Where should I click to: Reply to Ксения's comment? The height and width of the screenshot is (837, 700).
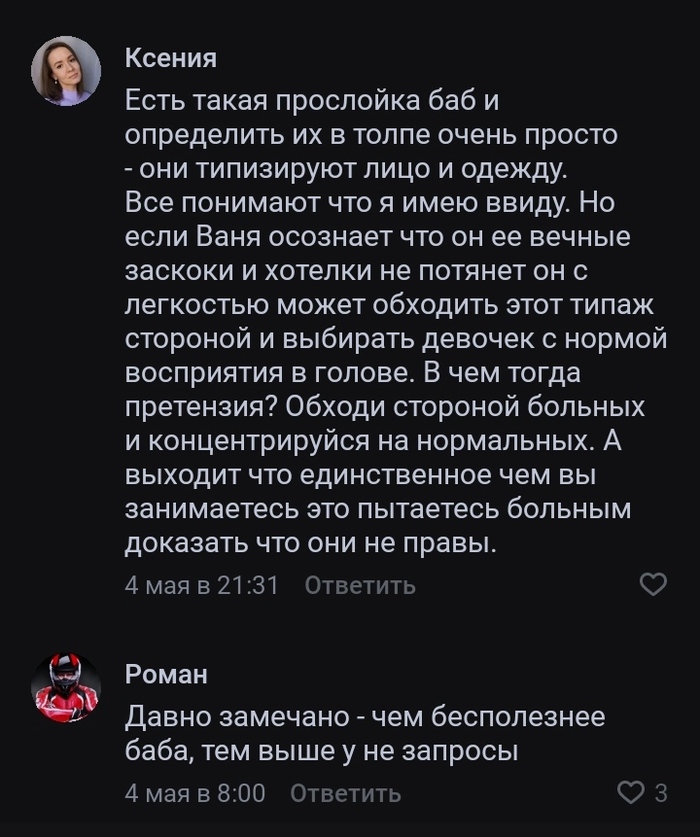point(359,585)
